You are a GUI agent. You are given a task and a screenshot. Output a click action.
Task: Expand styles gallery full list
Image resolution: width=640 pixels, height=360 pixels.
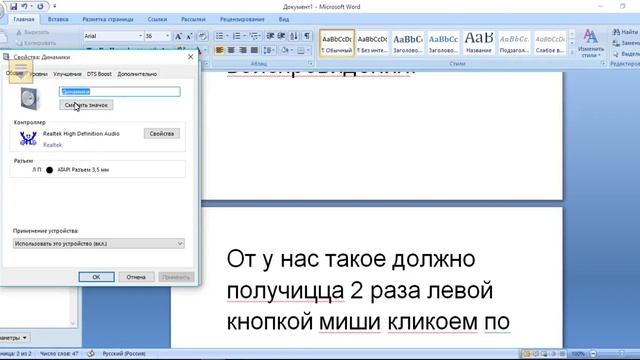click(x=572, y=52)
